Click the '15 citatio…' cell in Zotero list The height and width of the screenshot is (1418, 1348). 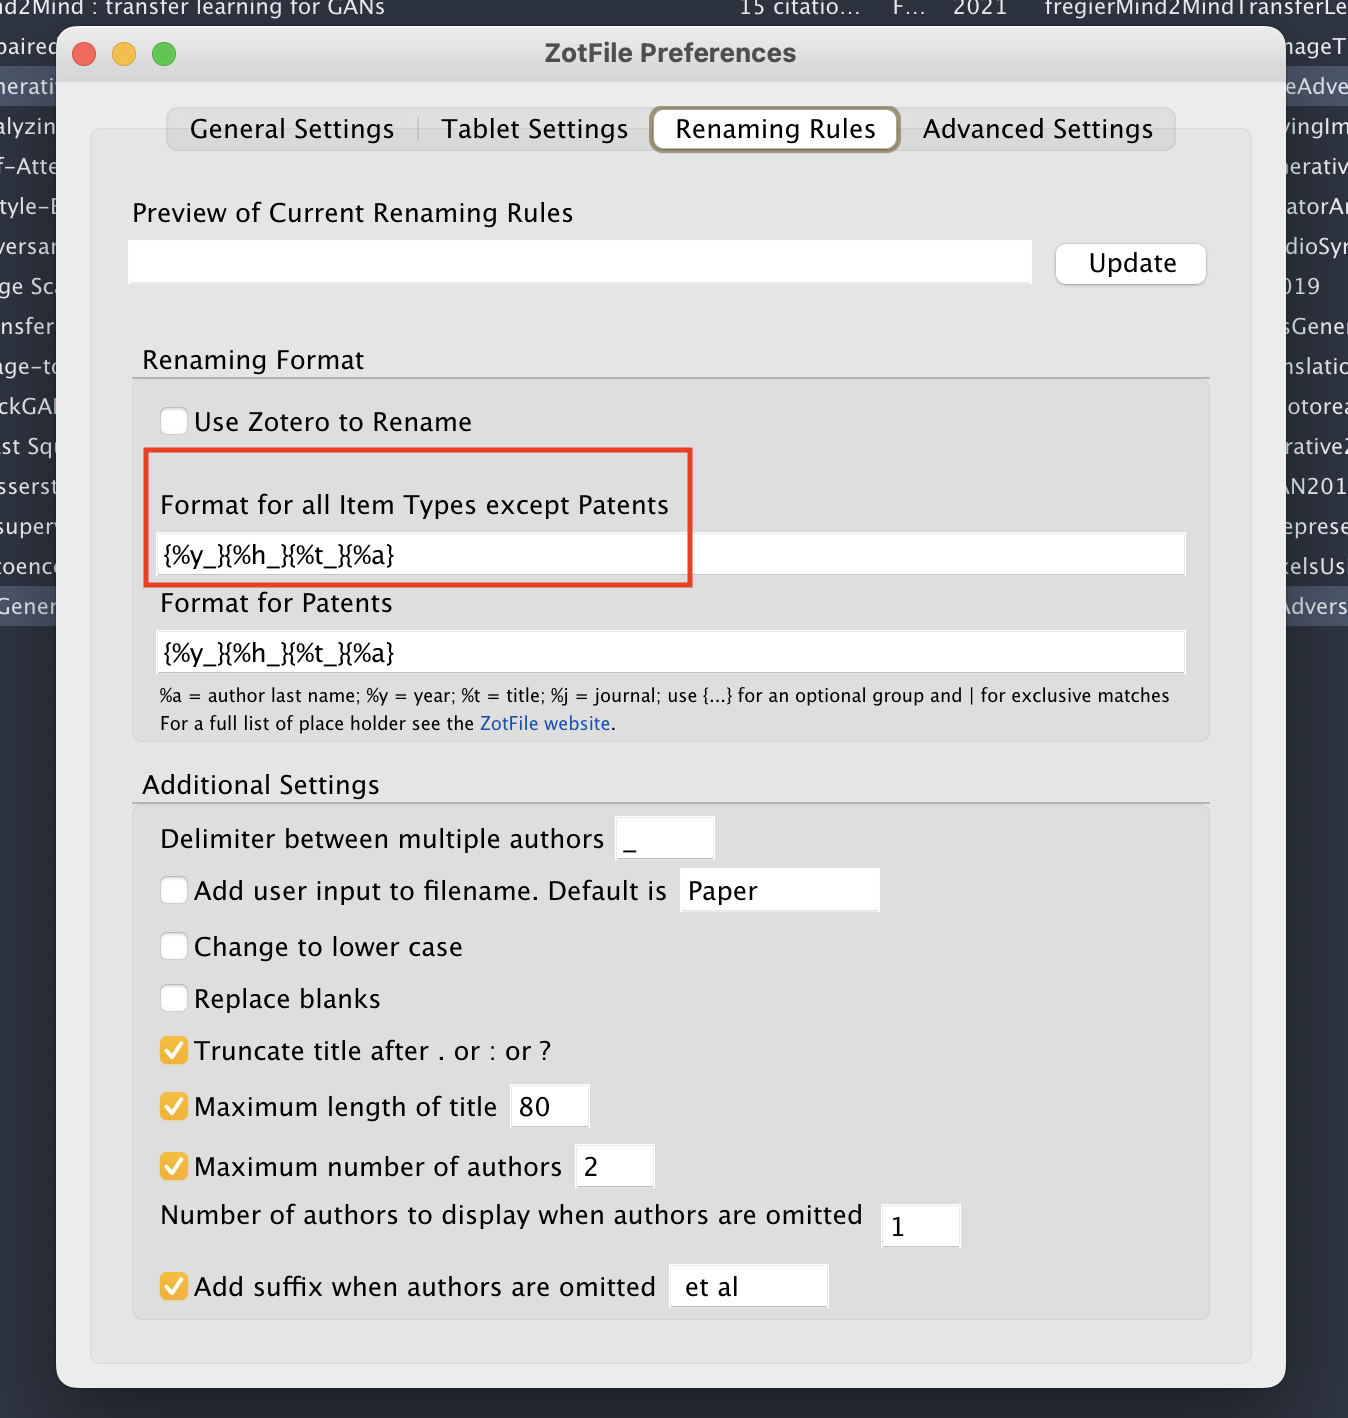tap(800, 9)
